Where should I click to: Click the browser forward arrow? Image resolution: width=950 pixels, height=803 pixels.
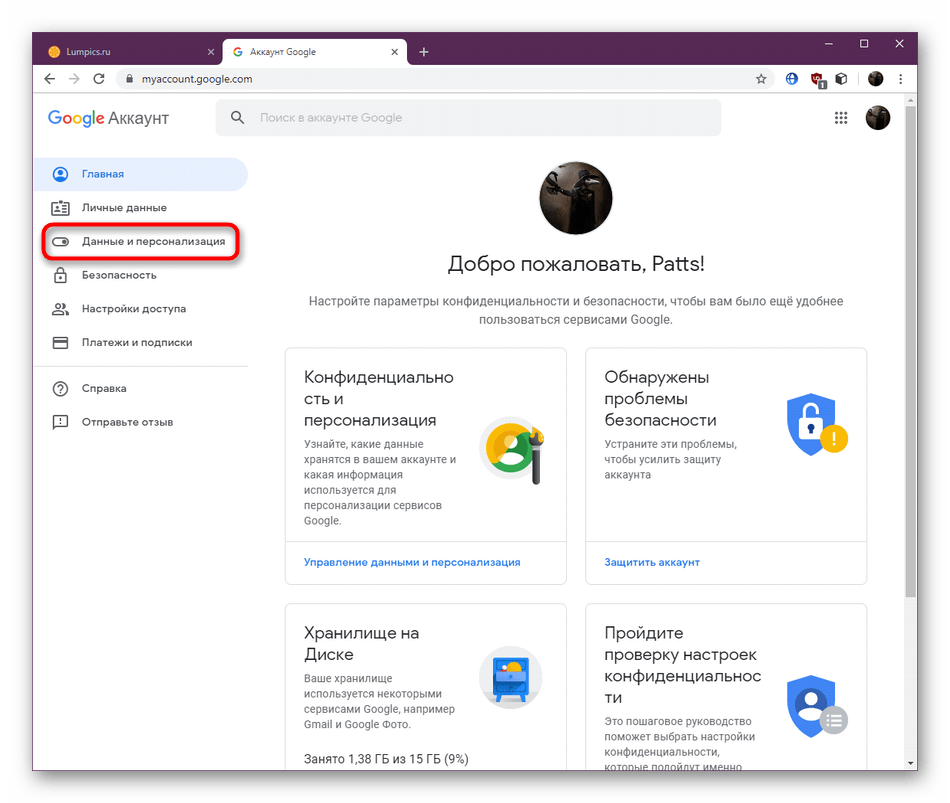74,79
